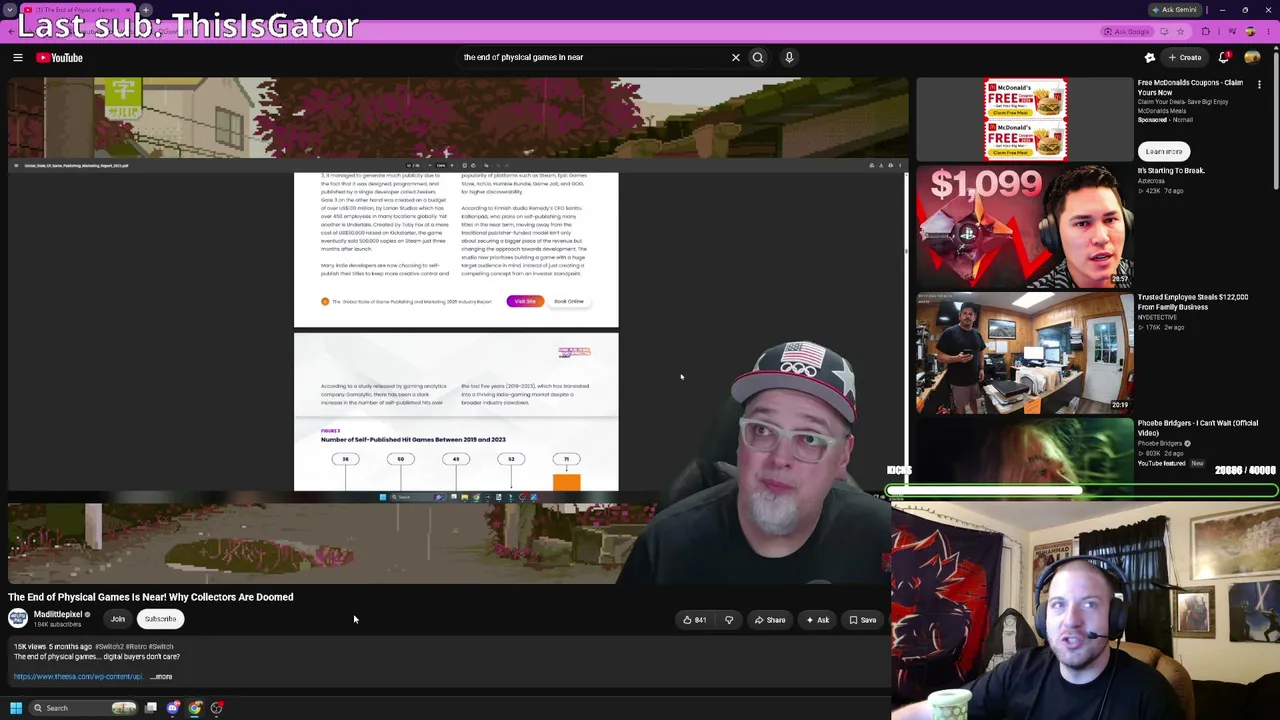Clear the YouTube search query
This screenshot has width=1280, height=720.
pyautogui.click(x=736, y=58)
